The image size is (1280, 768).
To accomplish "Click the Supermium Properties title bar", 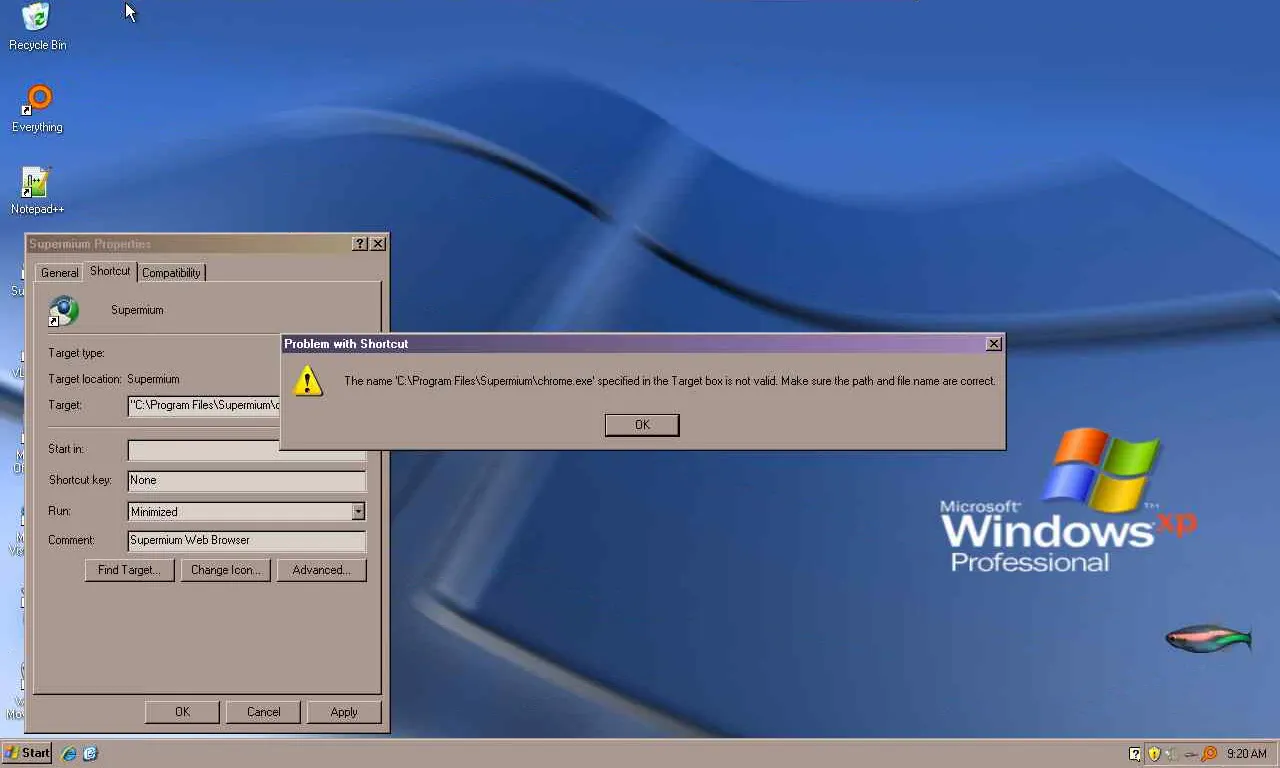I will (x=207, y=244).
